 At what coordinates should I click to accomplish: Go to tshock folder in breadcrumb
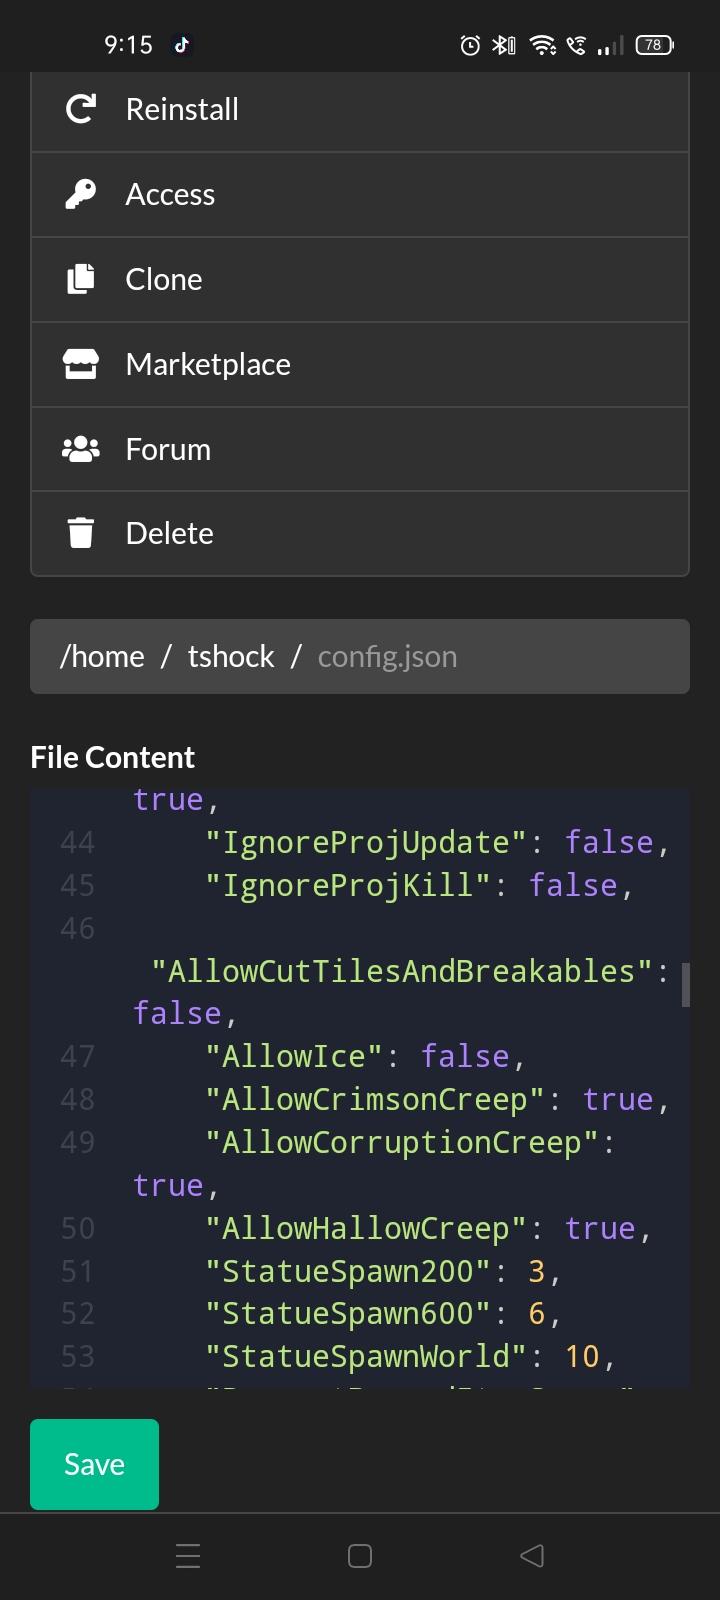(x=231, y=657)
